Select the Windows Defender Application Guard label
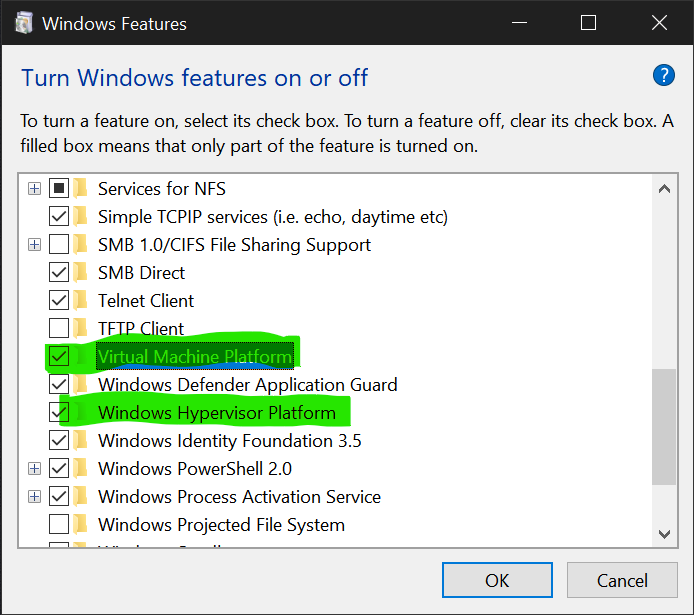 [247, 385]
